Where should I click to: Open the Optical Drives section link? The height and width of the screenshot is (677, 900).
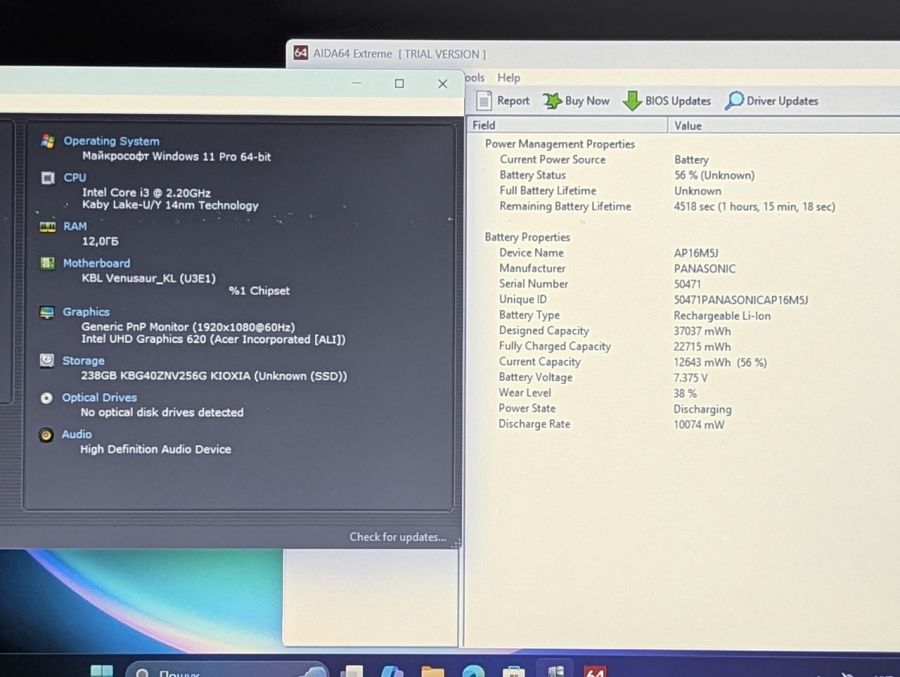pyautogui.click(x=99, y=397)
